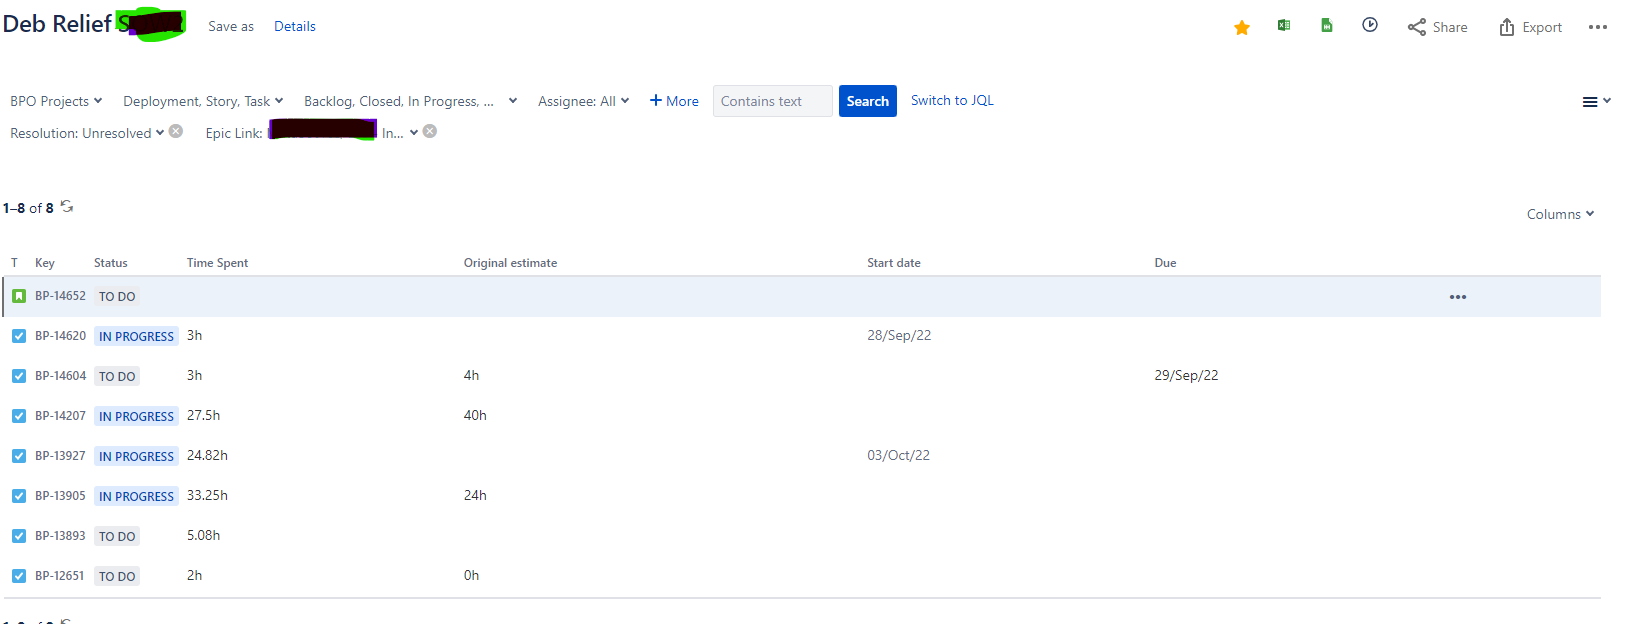
Task: Open filter Details
Action: [295, 27]
